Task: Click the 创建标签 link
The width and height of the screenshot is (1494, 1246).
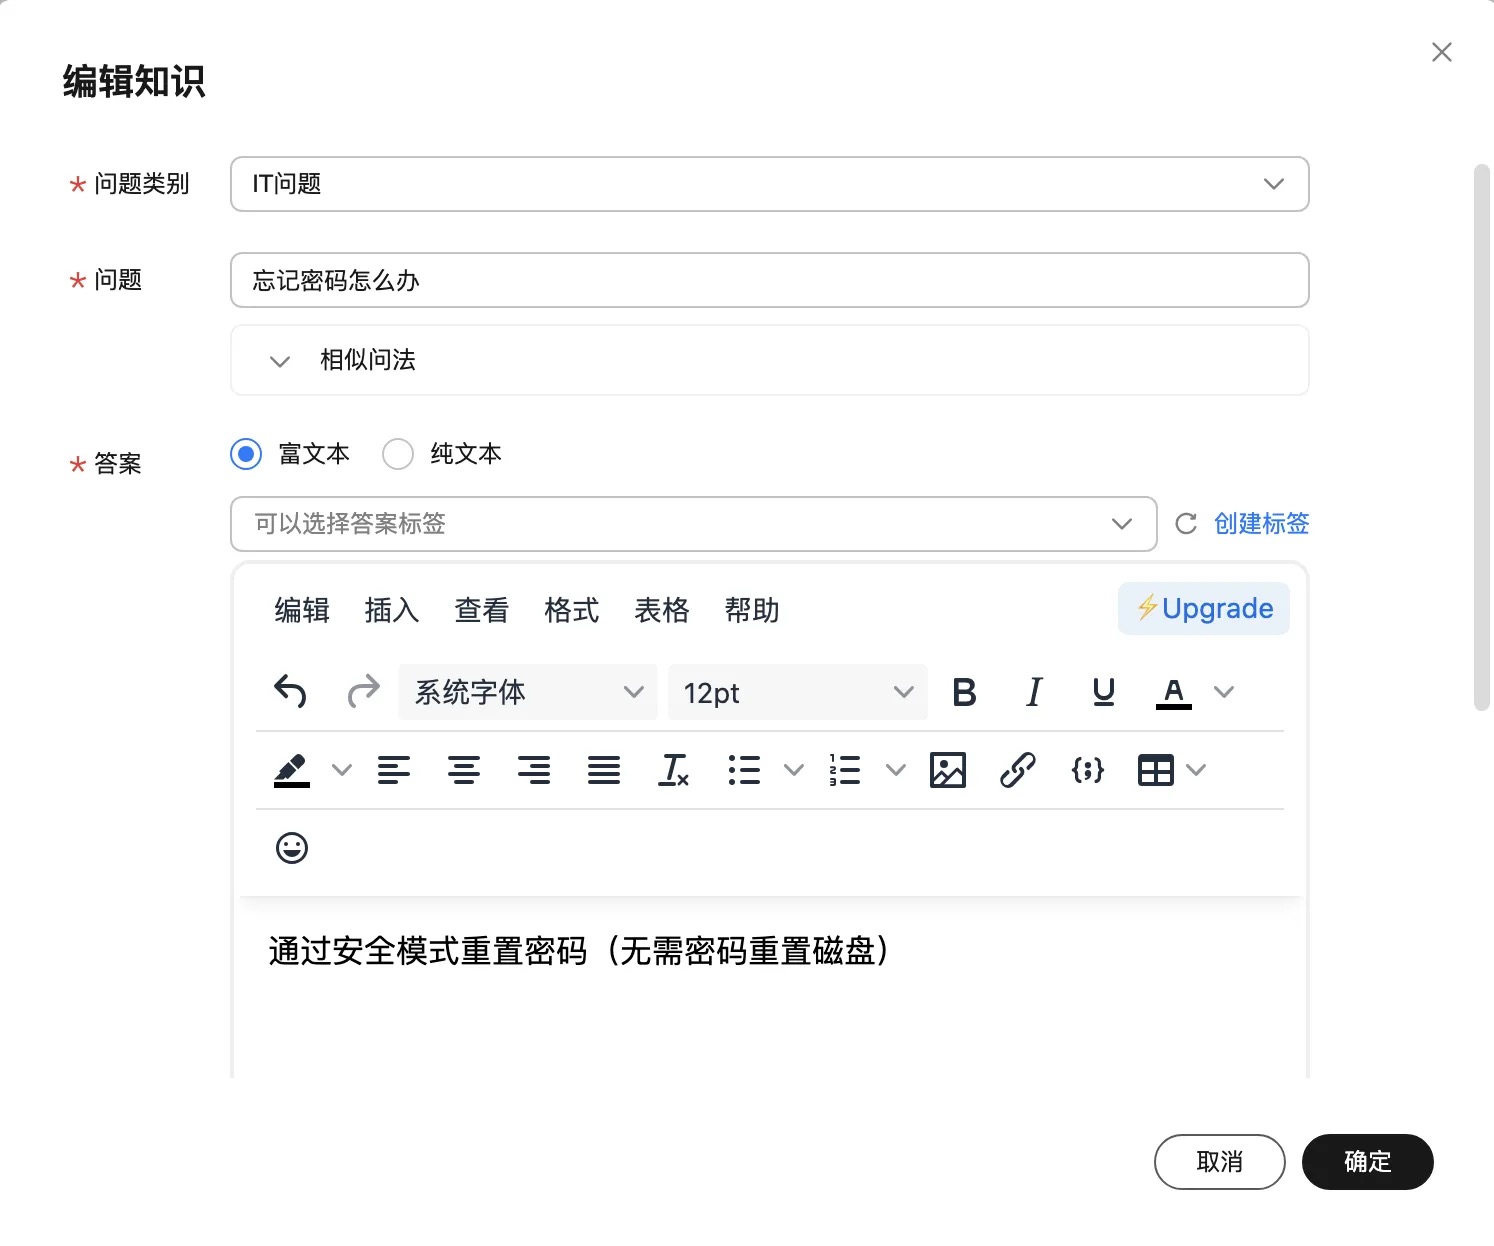Action: tap(1262, 524)
